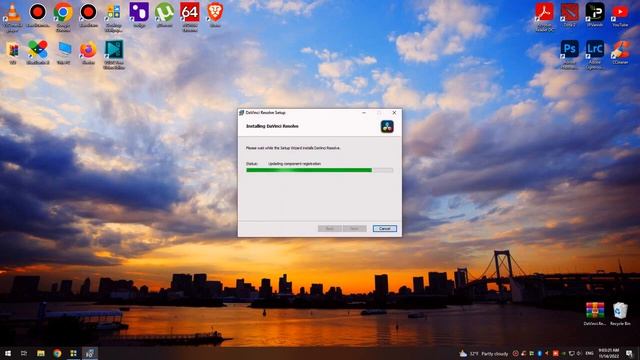Click the 'Updating component registration' status text
The height and width of the screenshot is (360, 640).
click(x=295, y=164)
